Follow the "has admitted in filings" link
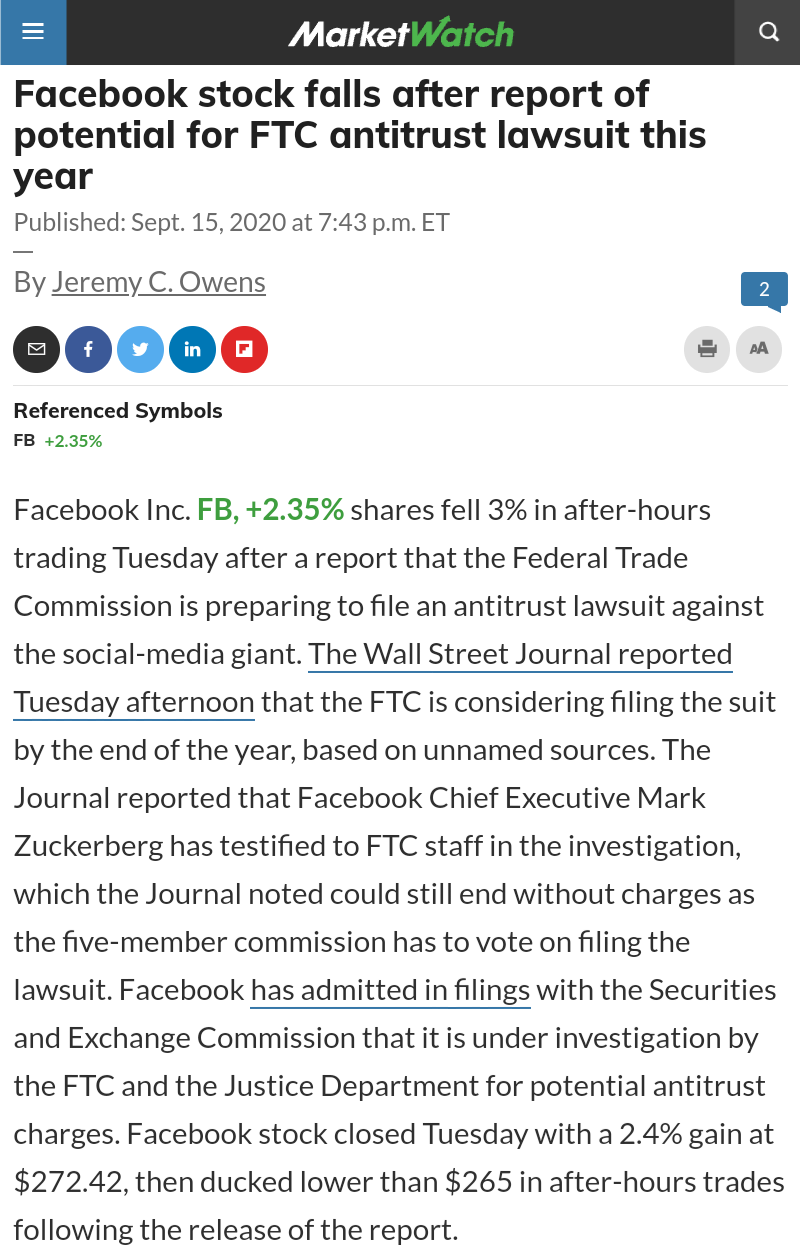Viewport: 800px width, 1245px height. click(390, 990)
